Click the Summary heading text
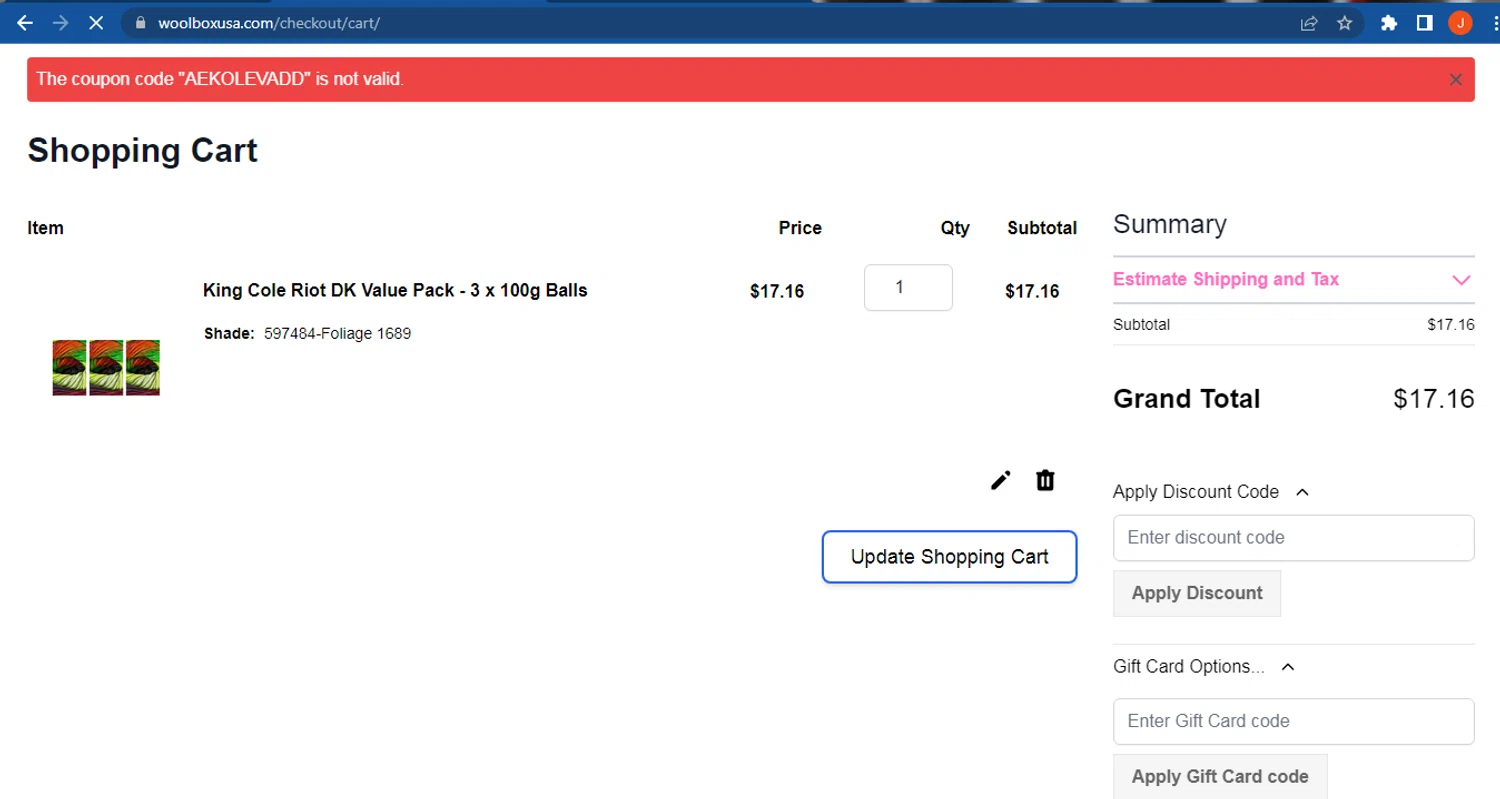Screen dimensions: 1500x799 pos(1170,224)
